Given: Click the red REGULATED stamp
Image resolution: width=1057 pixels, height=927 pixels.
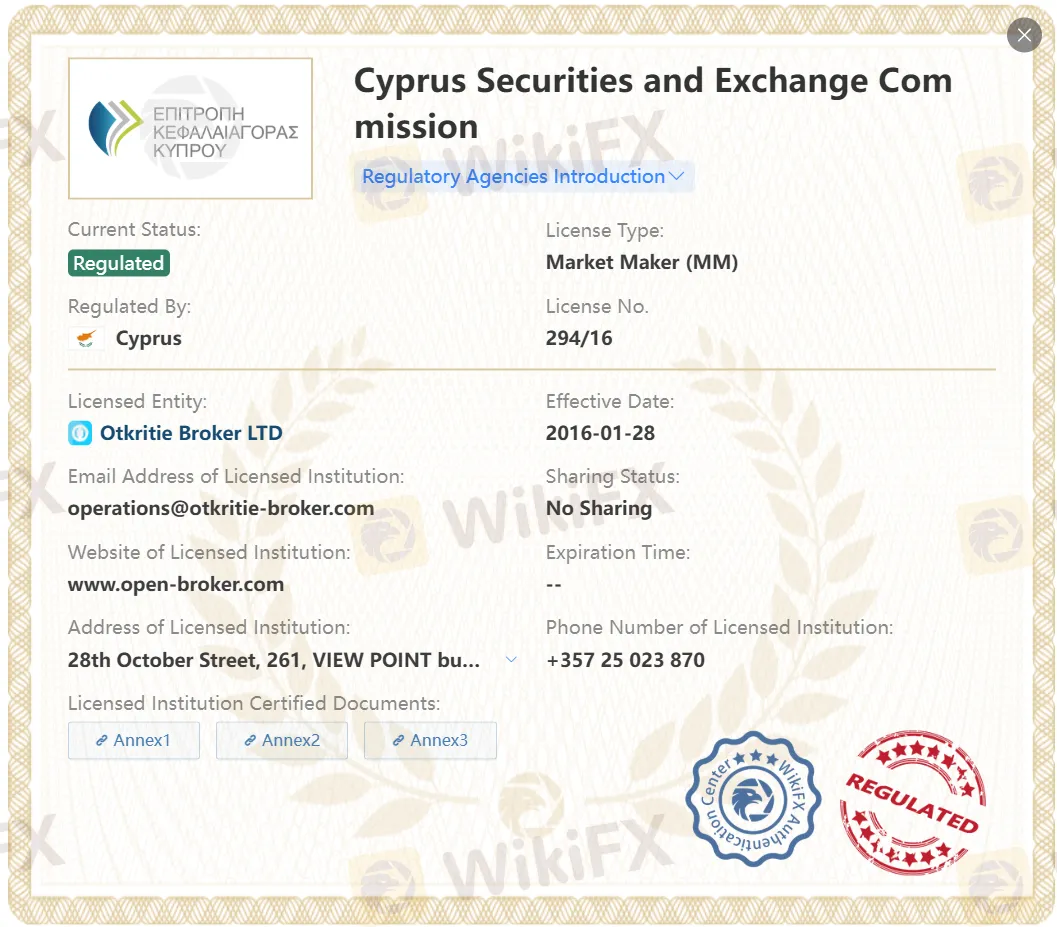Looking at the screenshot, I should (x=913, y=801).
